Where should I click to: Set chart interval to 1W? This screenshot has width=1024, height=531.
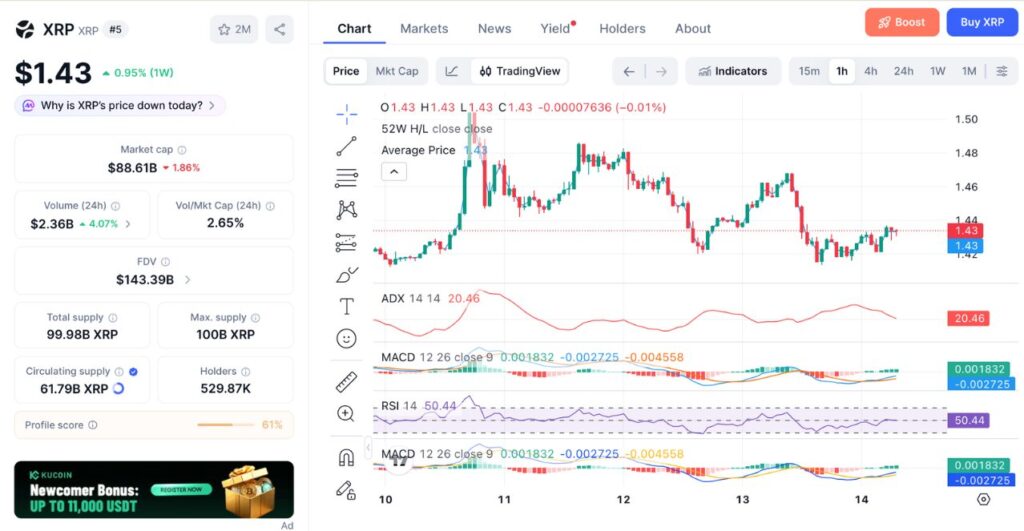[938, 71]
